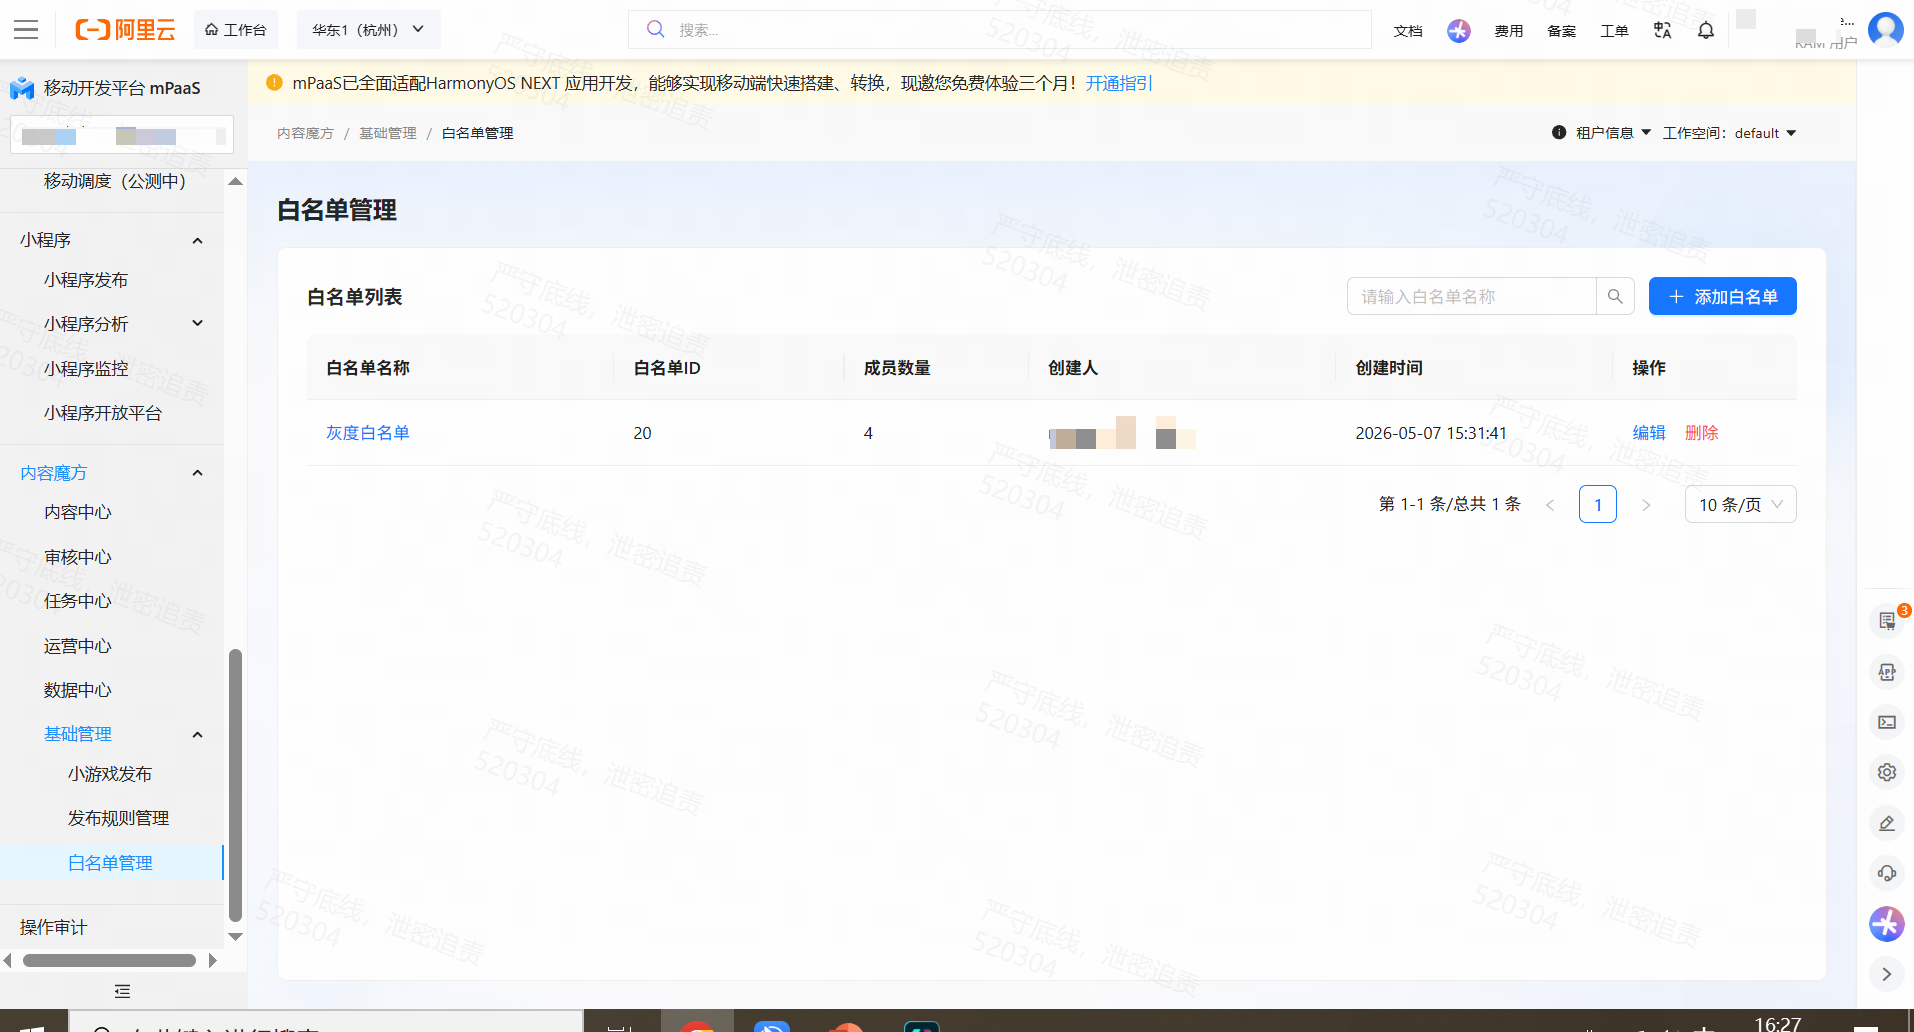
Task: Go to previous page arrow
Action: click(x=1550, y=505)
